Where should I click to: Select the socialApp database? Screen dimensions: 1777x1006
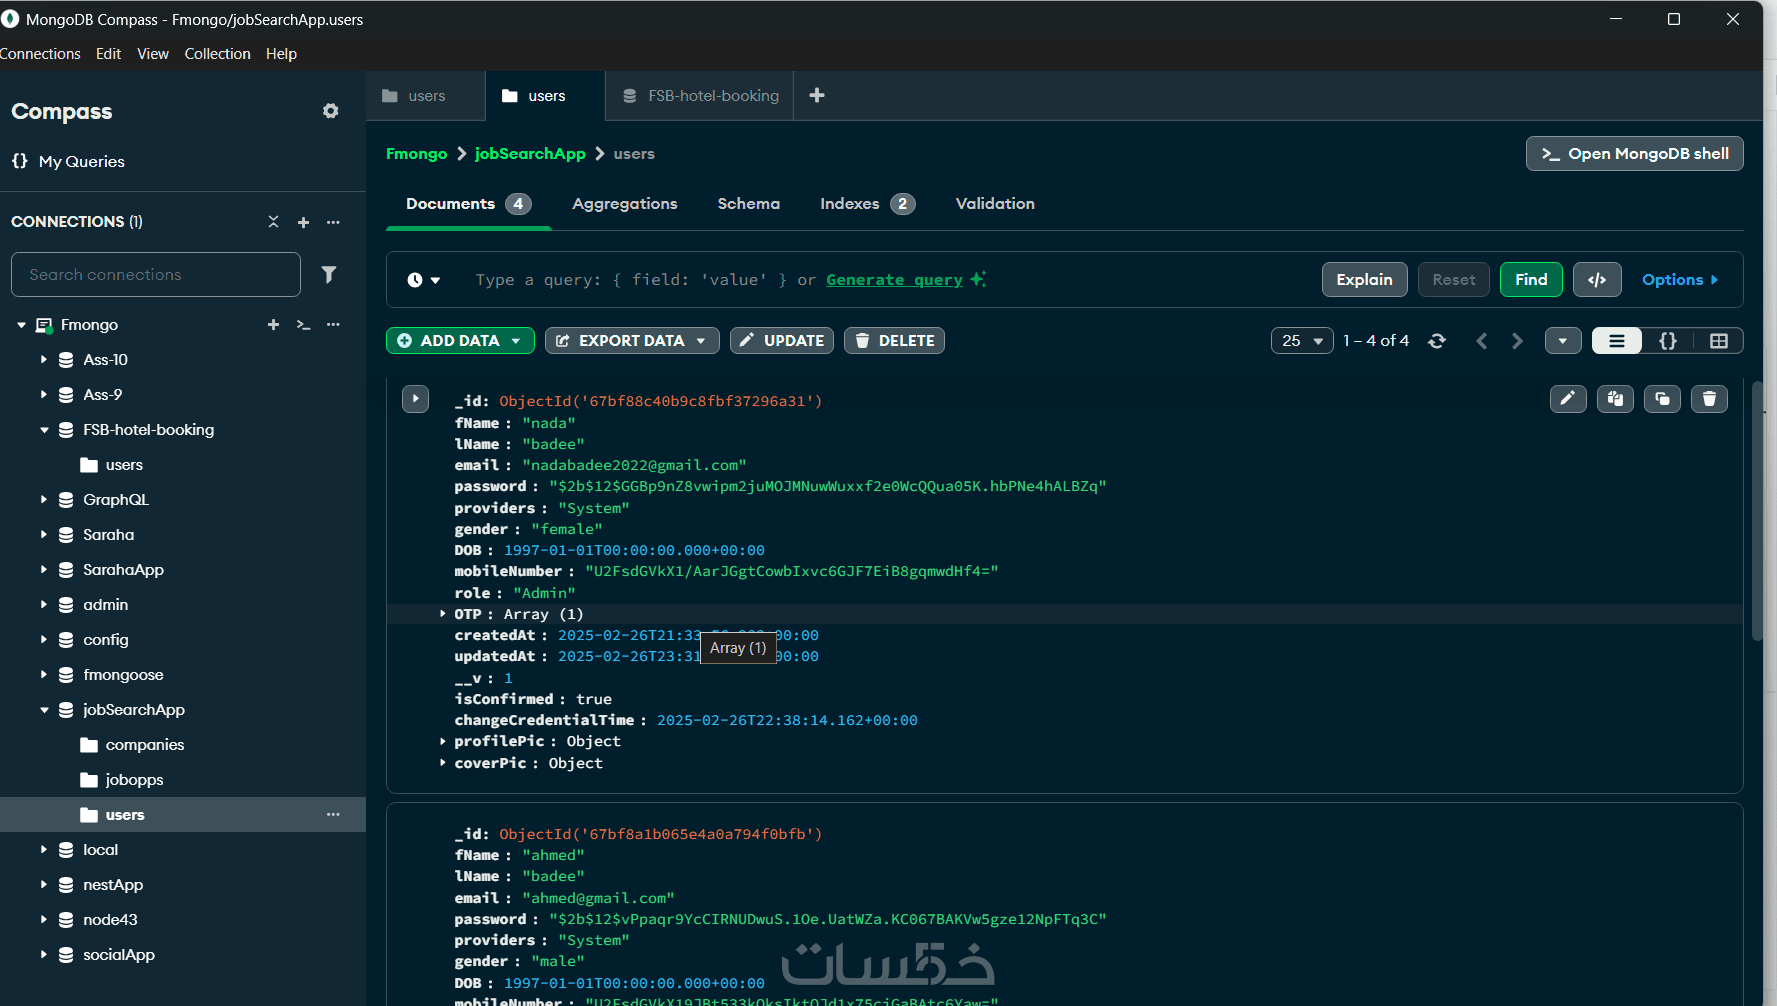pyautogui.click(x=119, y=955)
